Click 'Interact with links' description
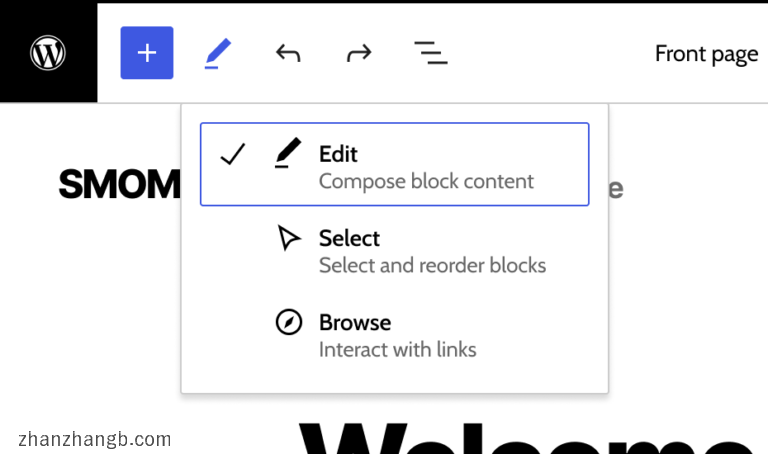Image resolution: width=768 pixels, height=454 pixels. [x=397, y=350]
